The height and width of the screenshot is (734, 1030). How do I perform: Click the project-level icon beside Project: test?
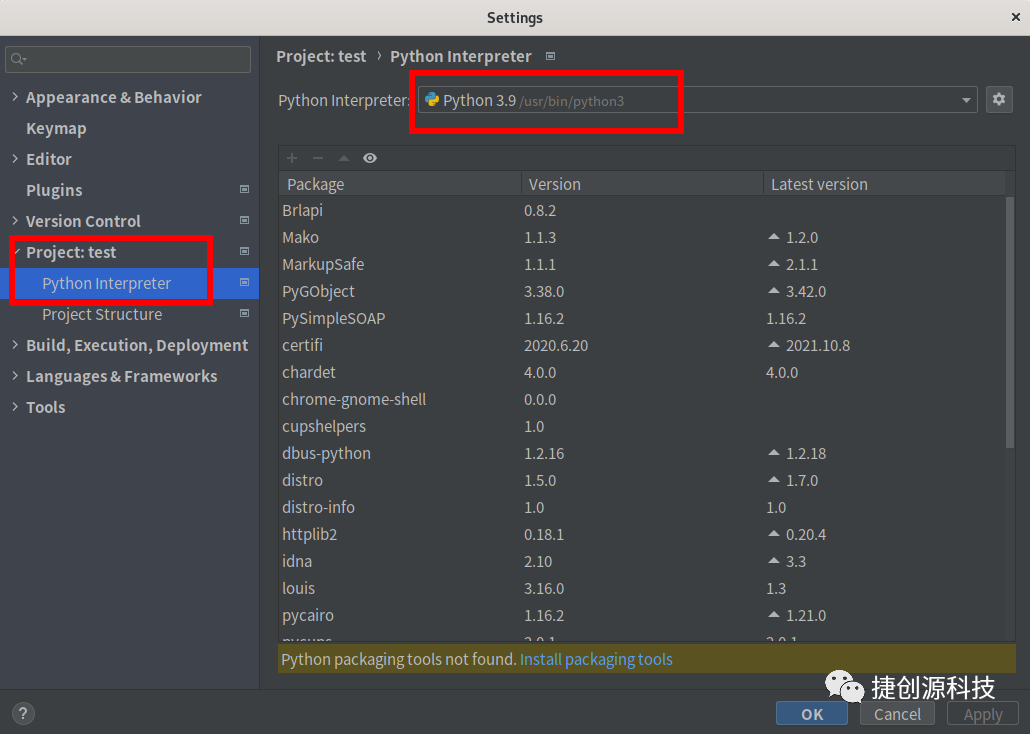pyautogui.click(x=244, y=251)
